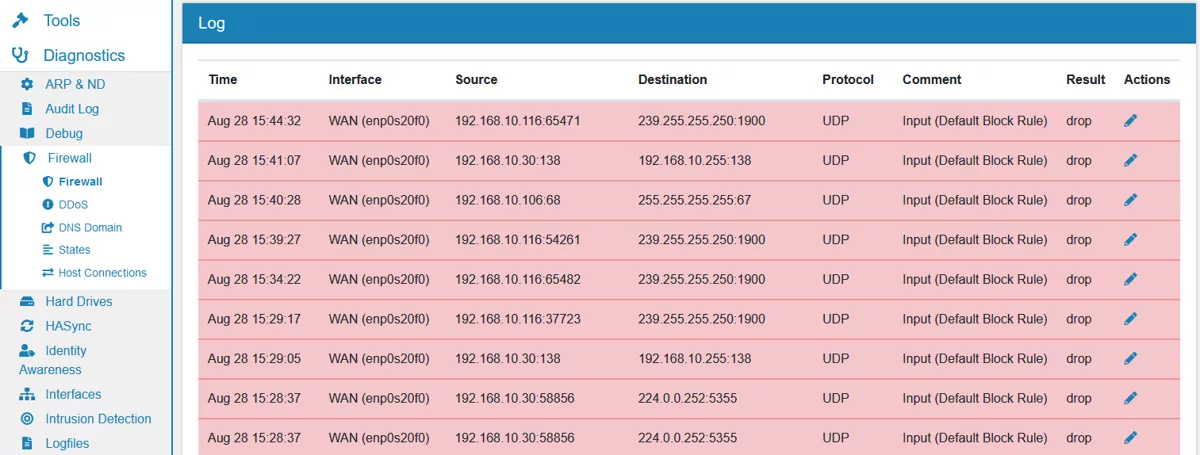Click source 192.168.10.106:68
This screenshot has width=1200, height=455.
[x=508, y=200]
